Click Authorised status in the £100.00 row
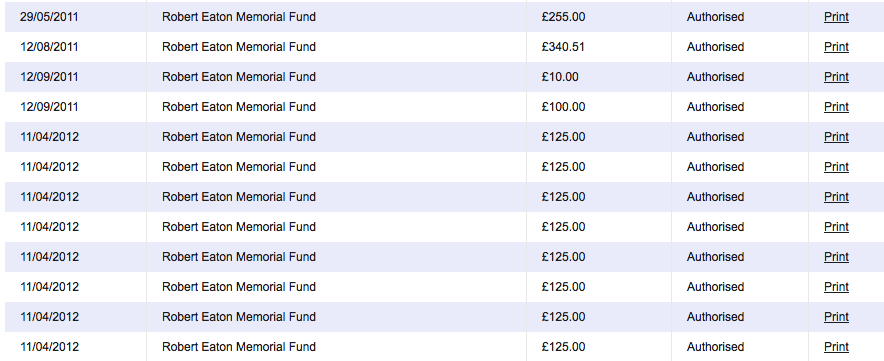 point(715,107)
